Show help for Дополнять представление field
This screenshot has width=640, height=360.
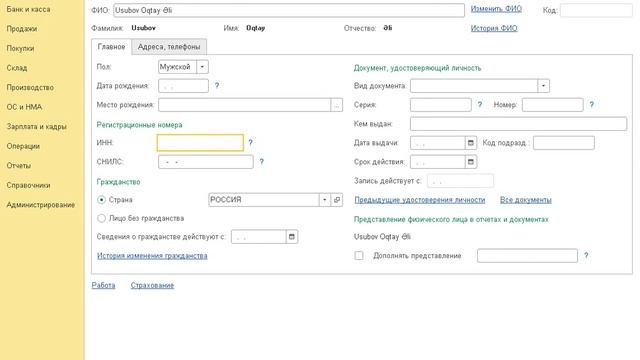pos(586,256)
